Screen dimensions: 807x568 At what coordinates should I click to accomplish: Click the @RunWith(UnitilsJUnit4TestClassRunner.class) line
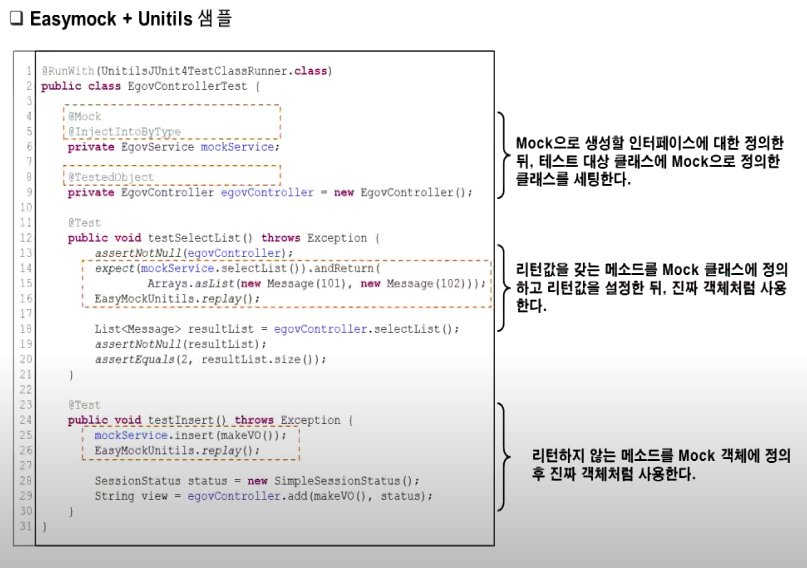[187, 70]
